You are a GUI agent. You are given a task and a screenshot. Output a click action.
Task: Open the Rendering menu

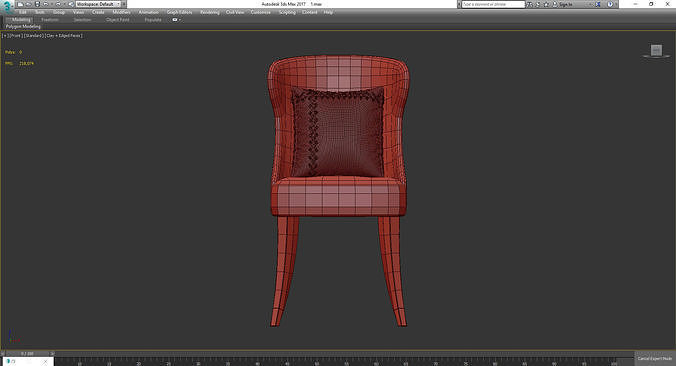(210, 12)
